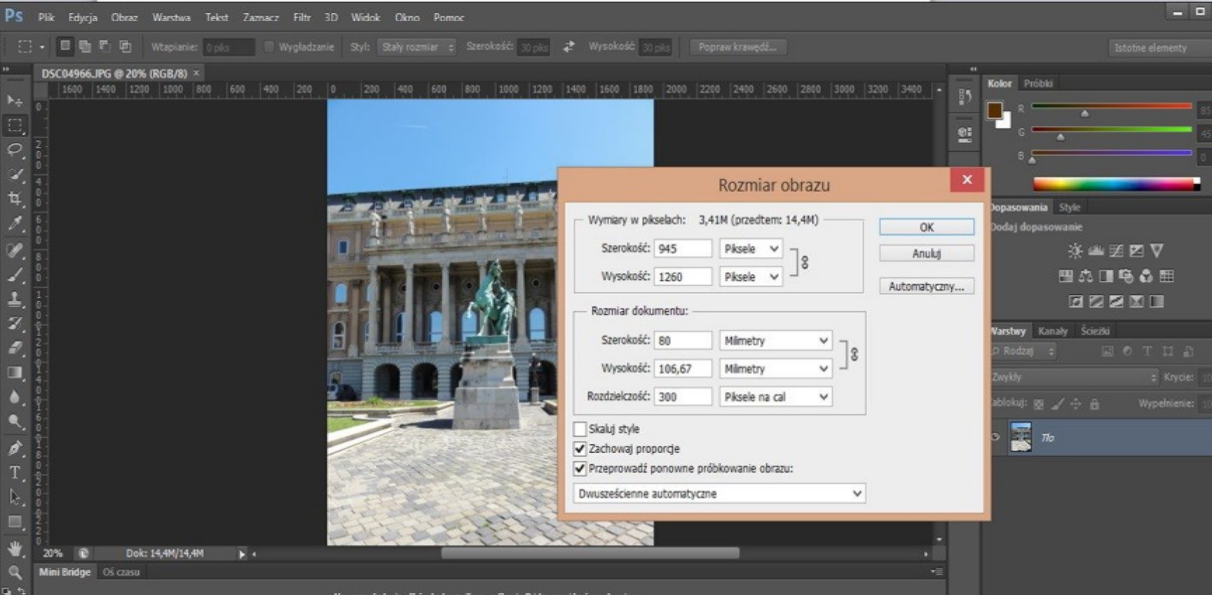Image resolution: width=1212 pixels, height=595 pixels.
Task: Activate the Hand tool
Action: pyautogui.click(x=15, y=548)
